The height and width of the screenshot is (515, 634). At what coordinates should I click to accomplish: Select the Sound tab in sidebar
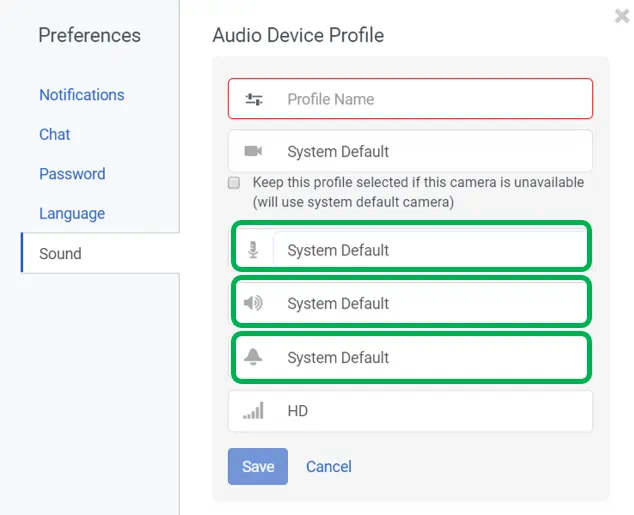click(x=60, y=253)
